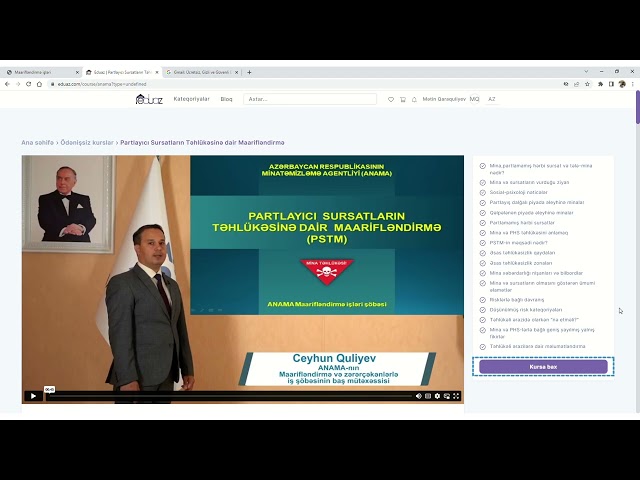Reload the current page
The width and height of the screenshot is (640, 480).
29,84
